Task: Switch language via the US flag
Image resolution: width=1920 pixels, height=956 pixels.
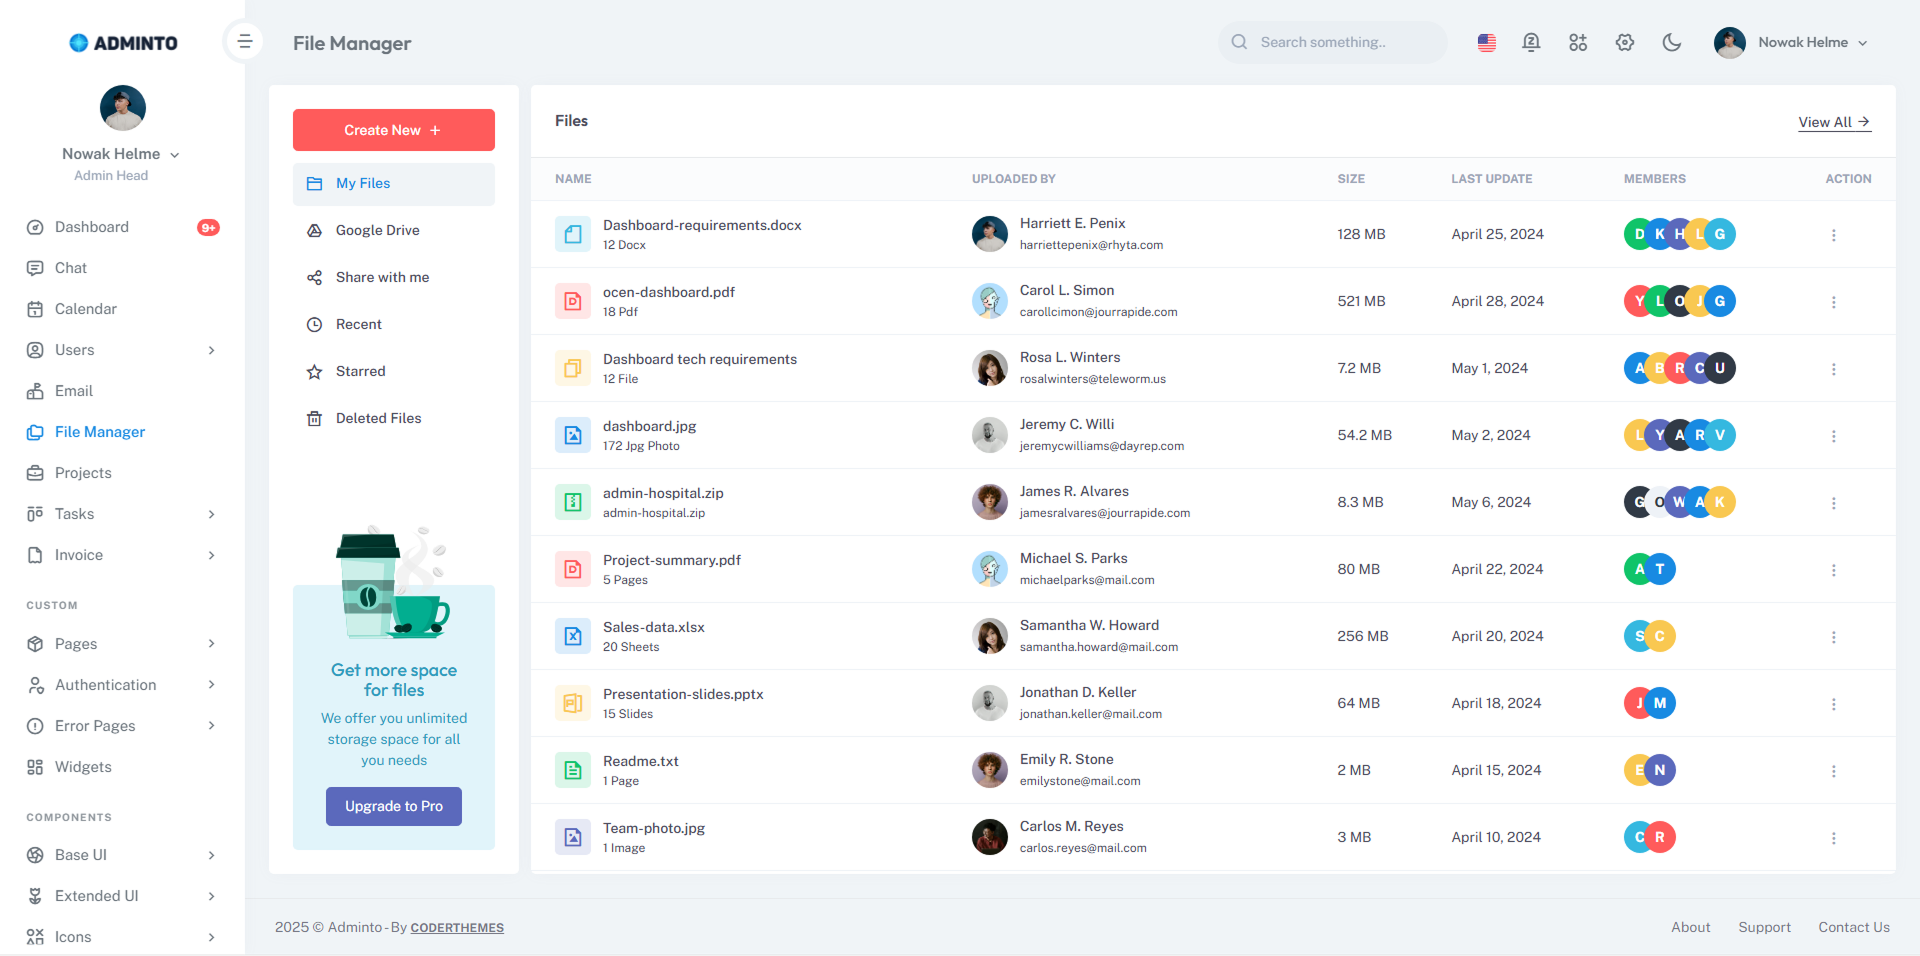Action: tap(1486, 42)
